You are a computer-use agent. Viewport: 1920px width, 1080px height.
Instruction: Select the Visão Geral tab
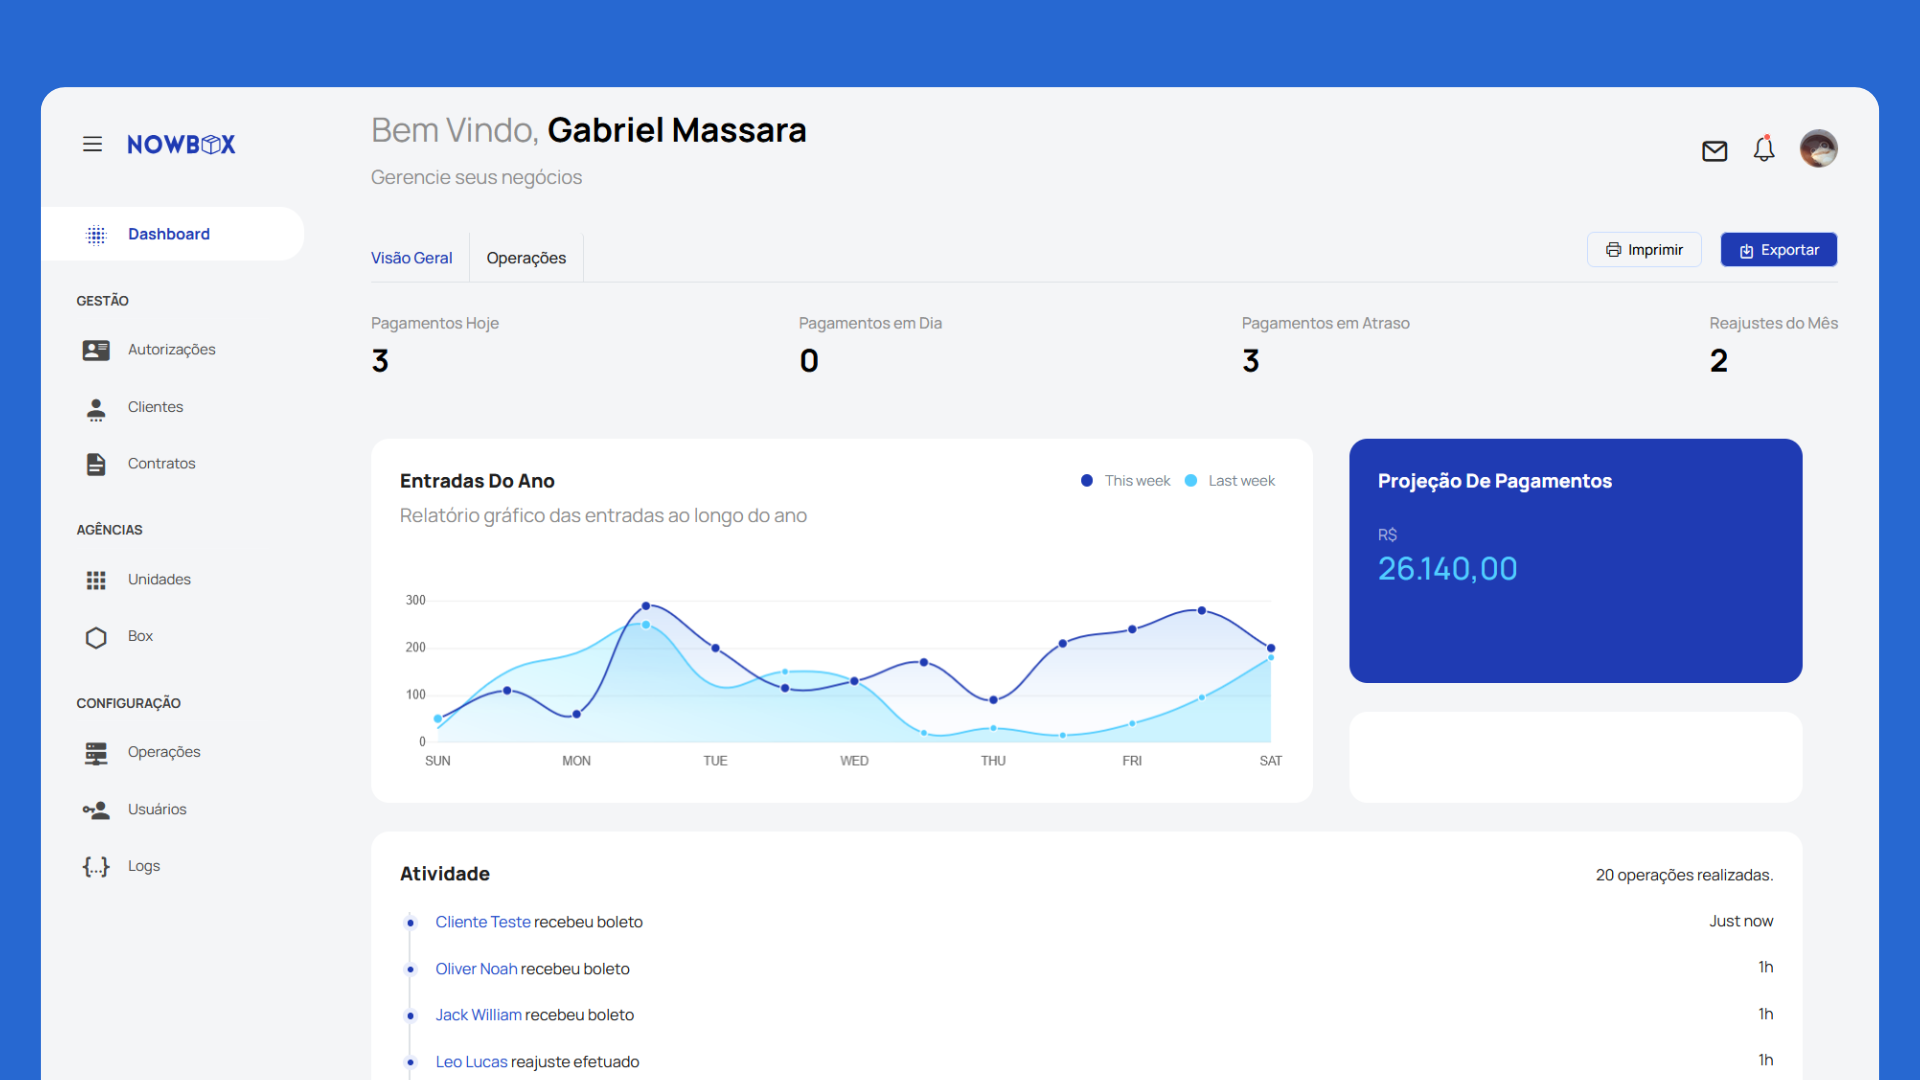(x=411, y=258)
